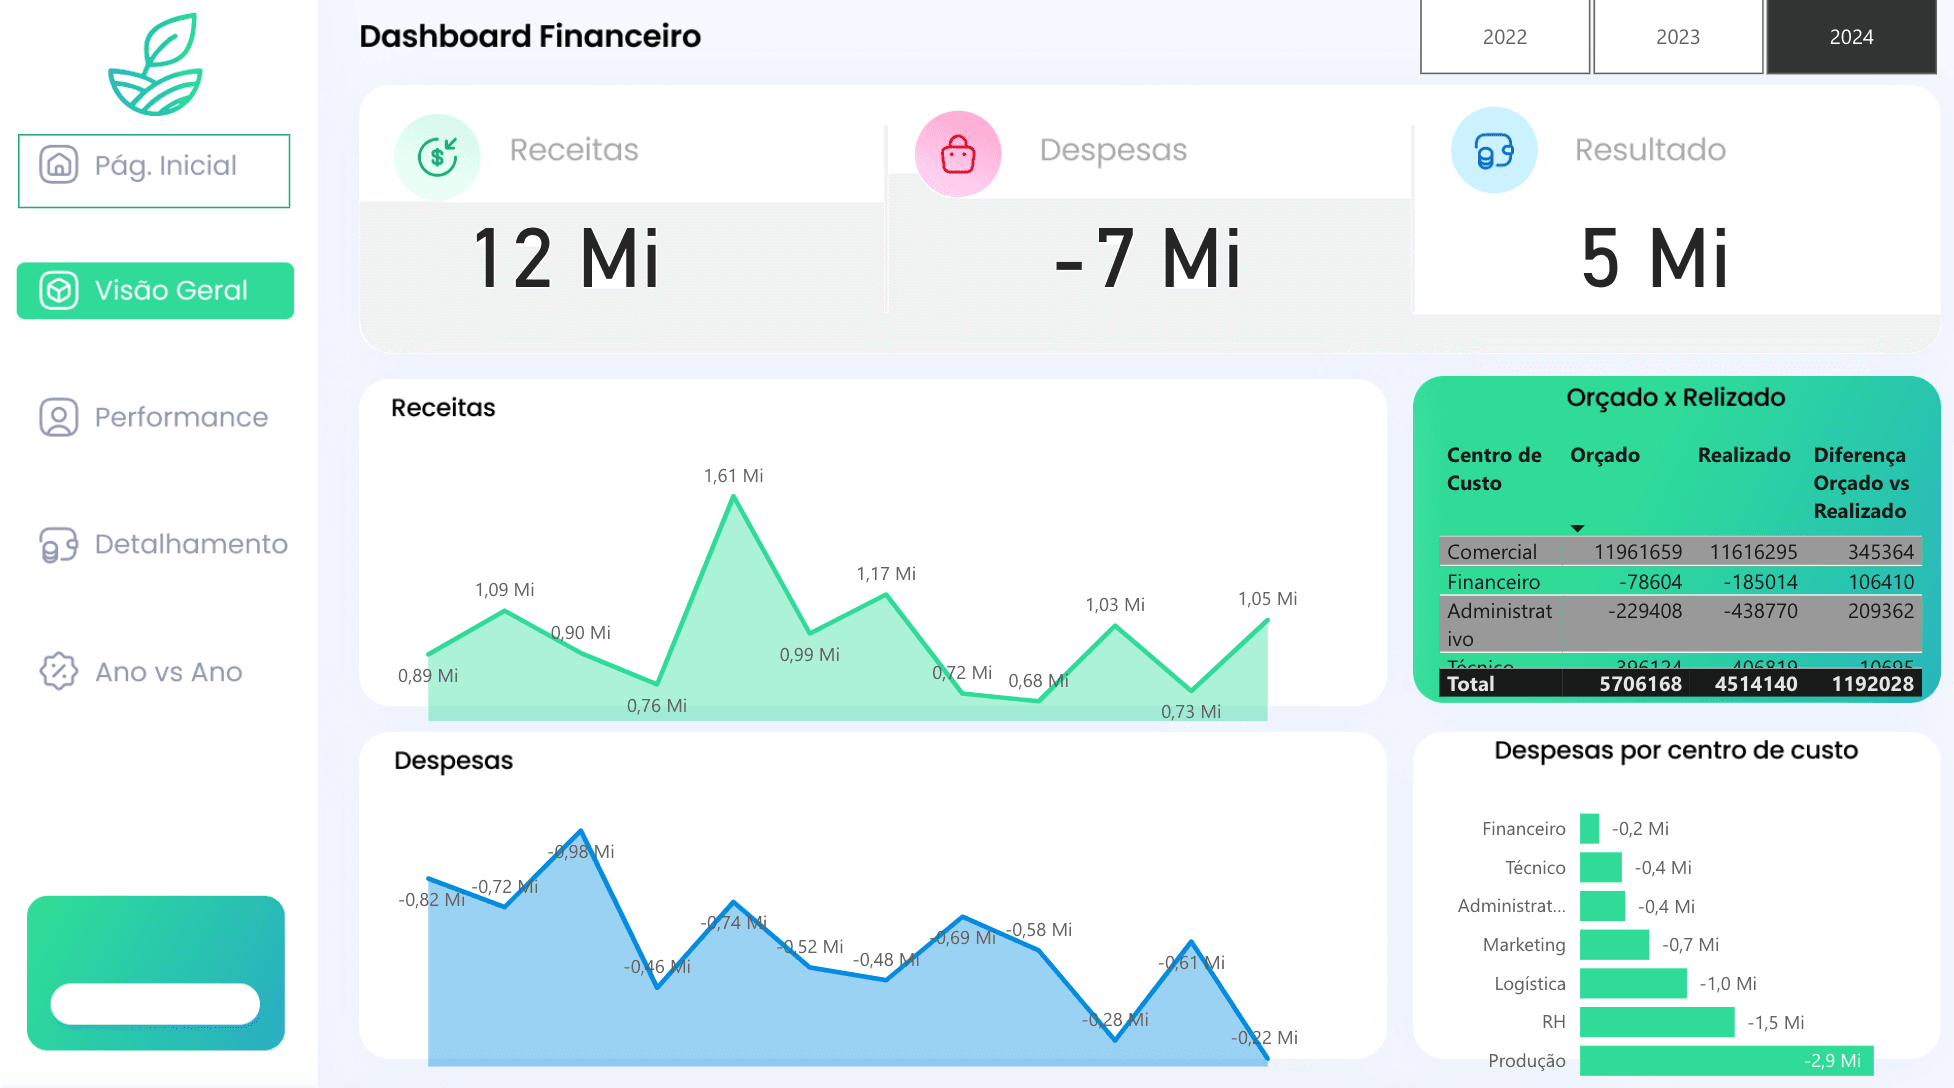Sort by Diferença Orçado vs Realizado header
The image size is (1954, 1088).
point(1860,483)
